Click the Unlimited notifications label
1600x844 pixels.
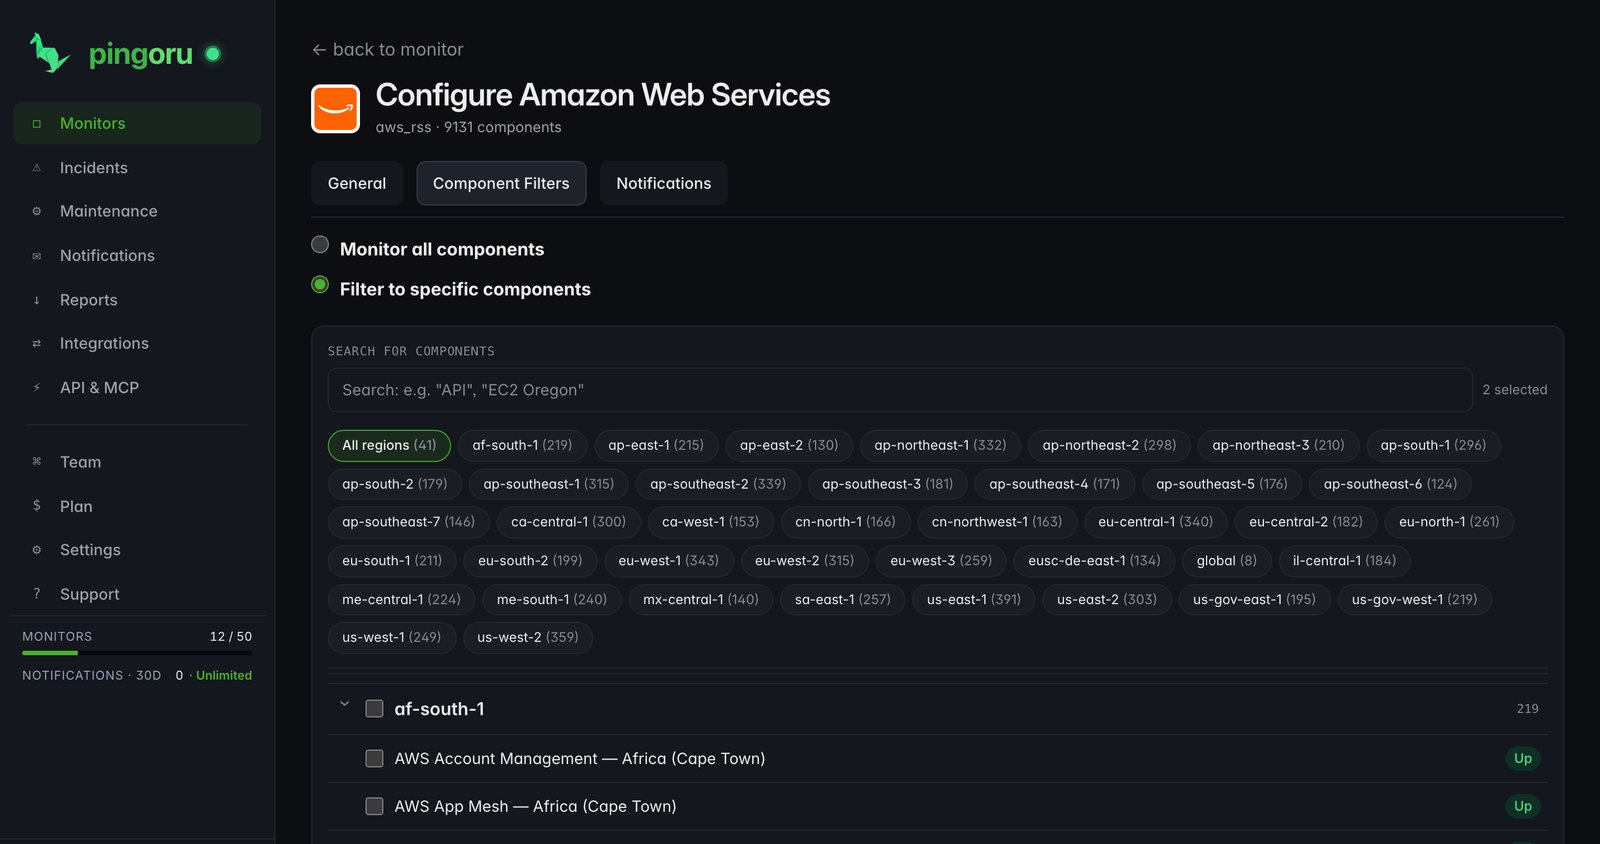click(224, 676)
